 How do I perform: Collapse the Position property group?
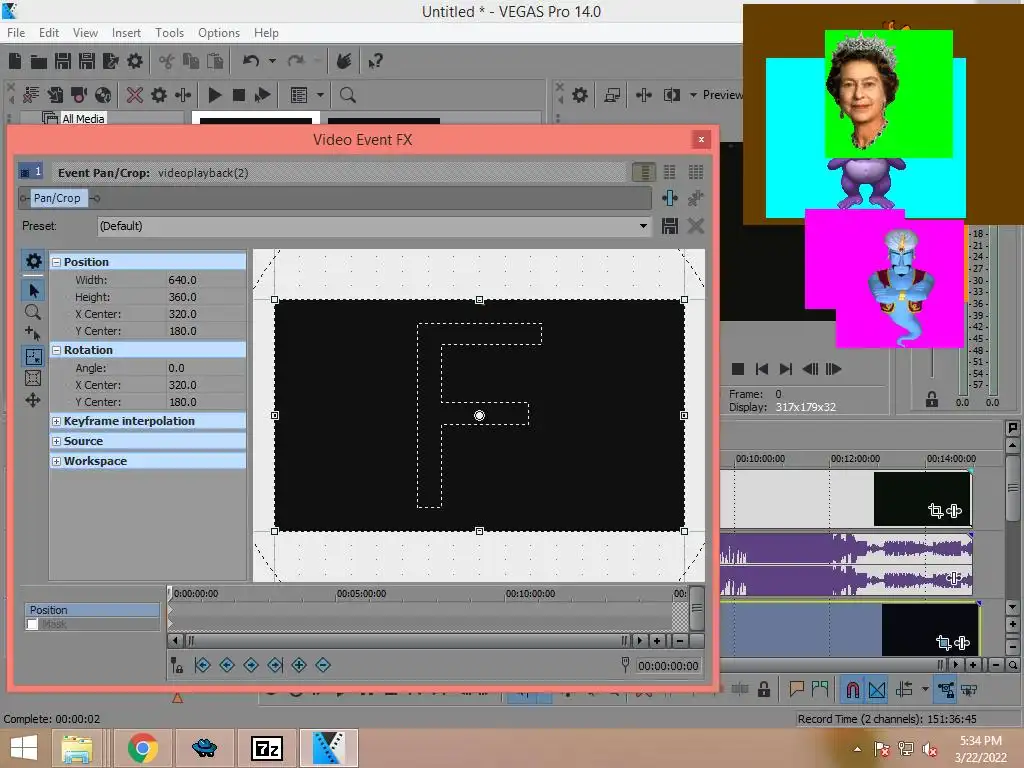coord(56,262)
